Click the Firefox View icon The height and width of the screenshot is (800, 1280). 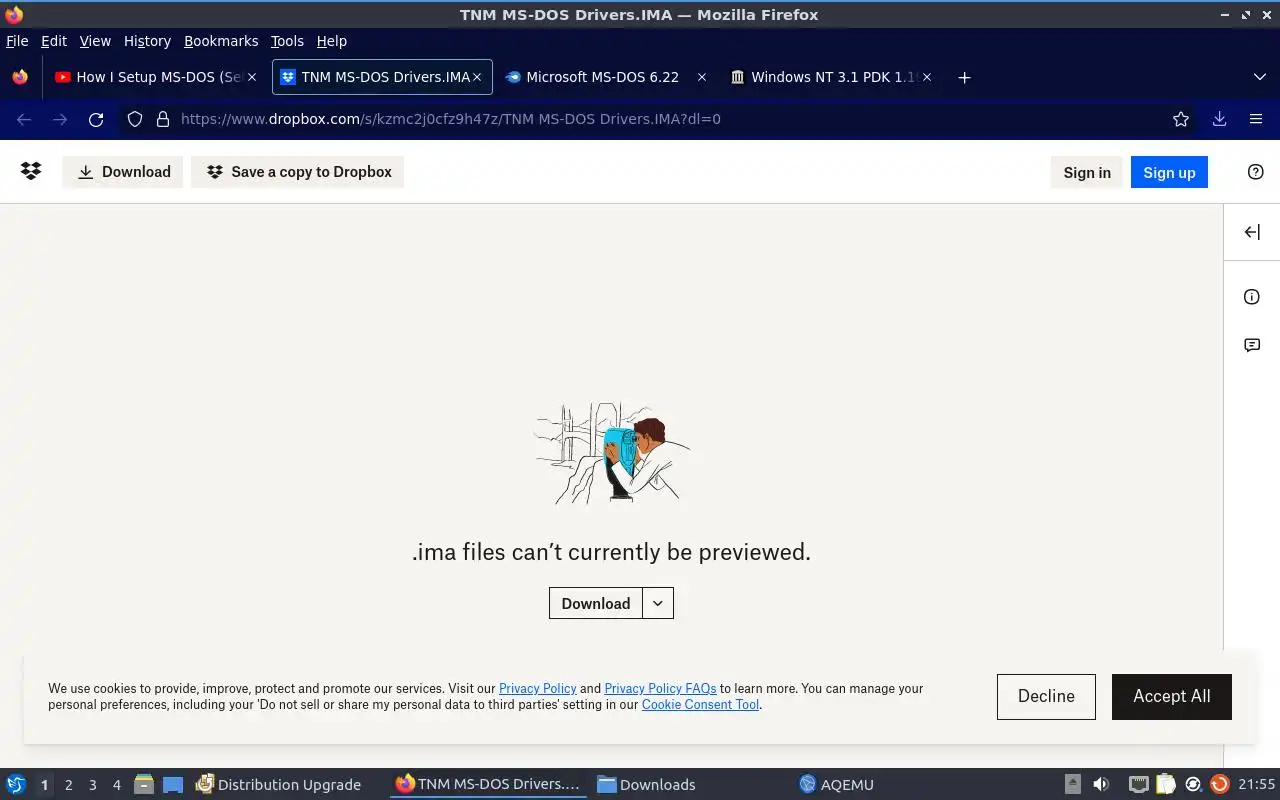[20, 77]
